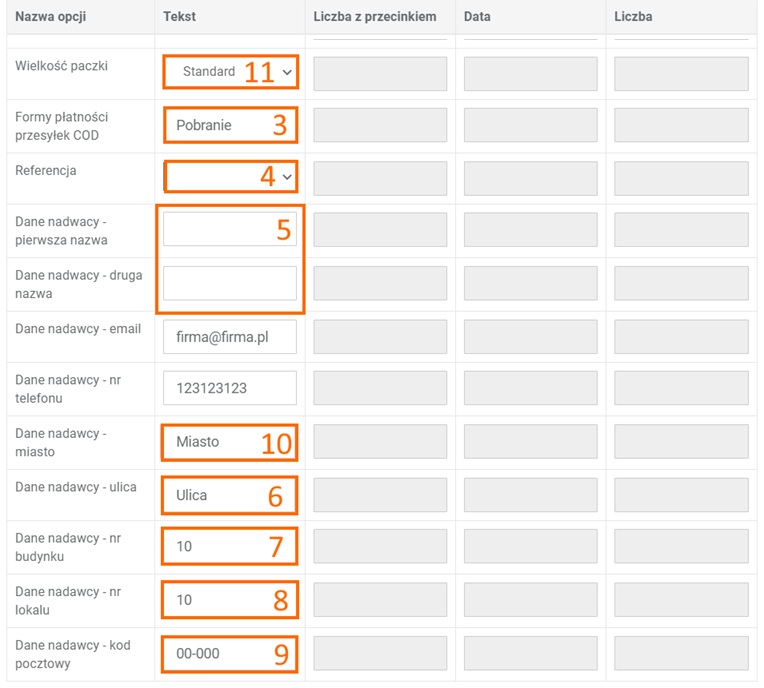
Task: Click the Data column header
Action: coord(477,17)
